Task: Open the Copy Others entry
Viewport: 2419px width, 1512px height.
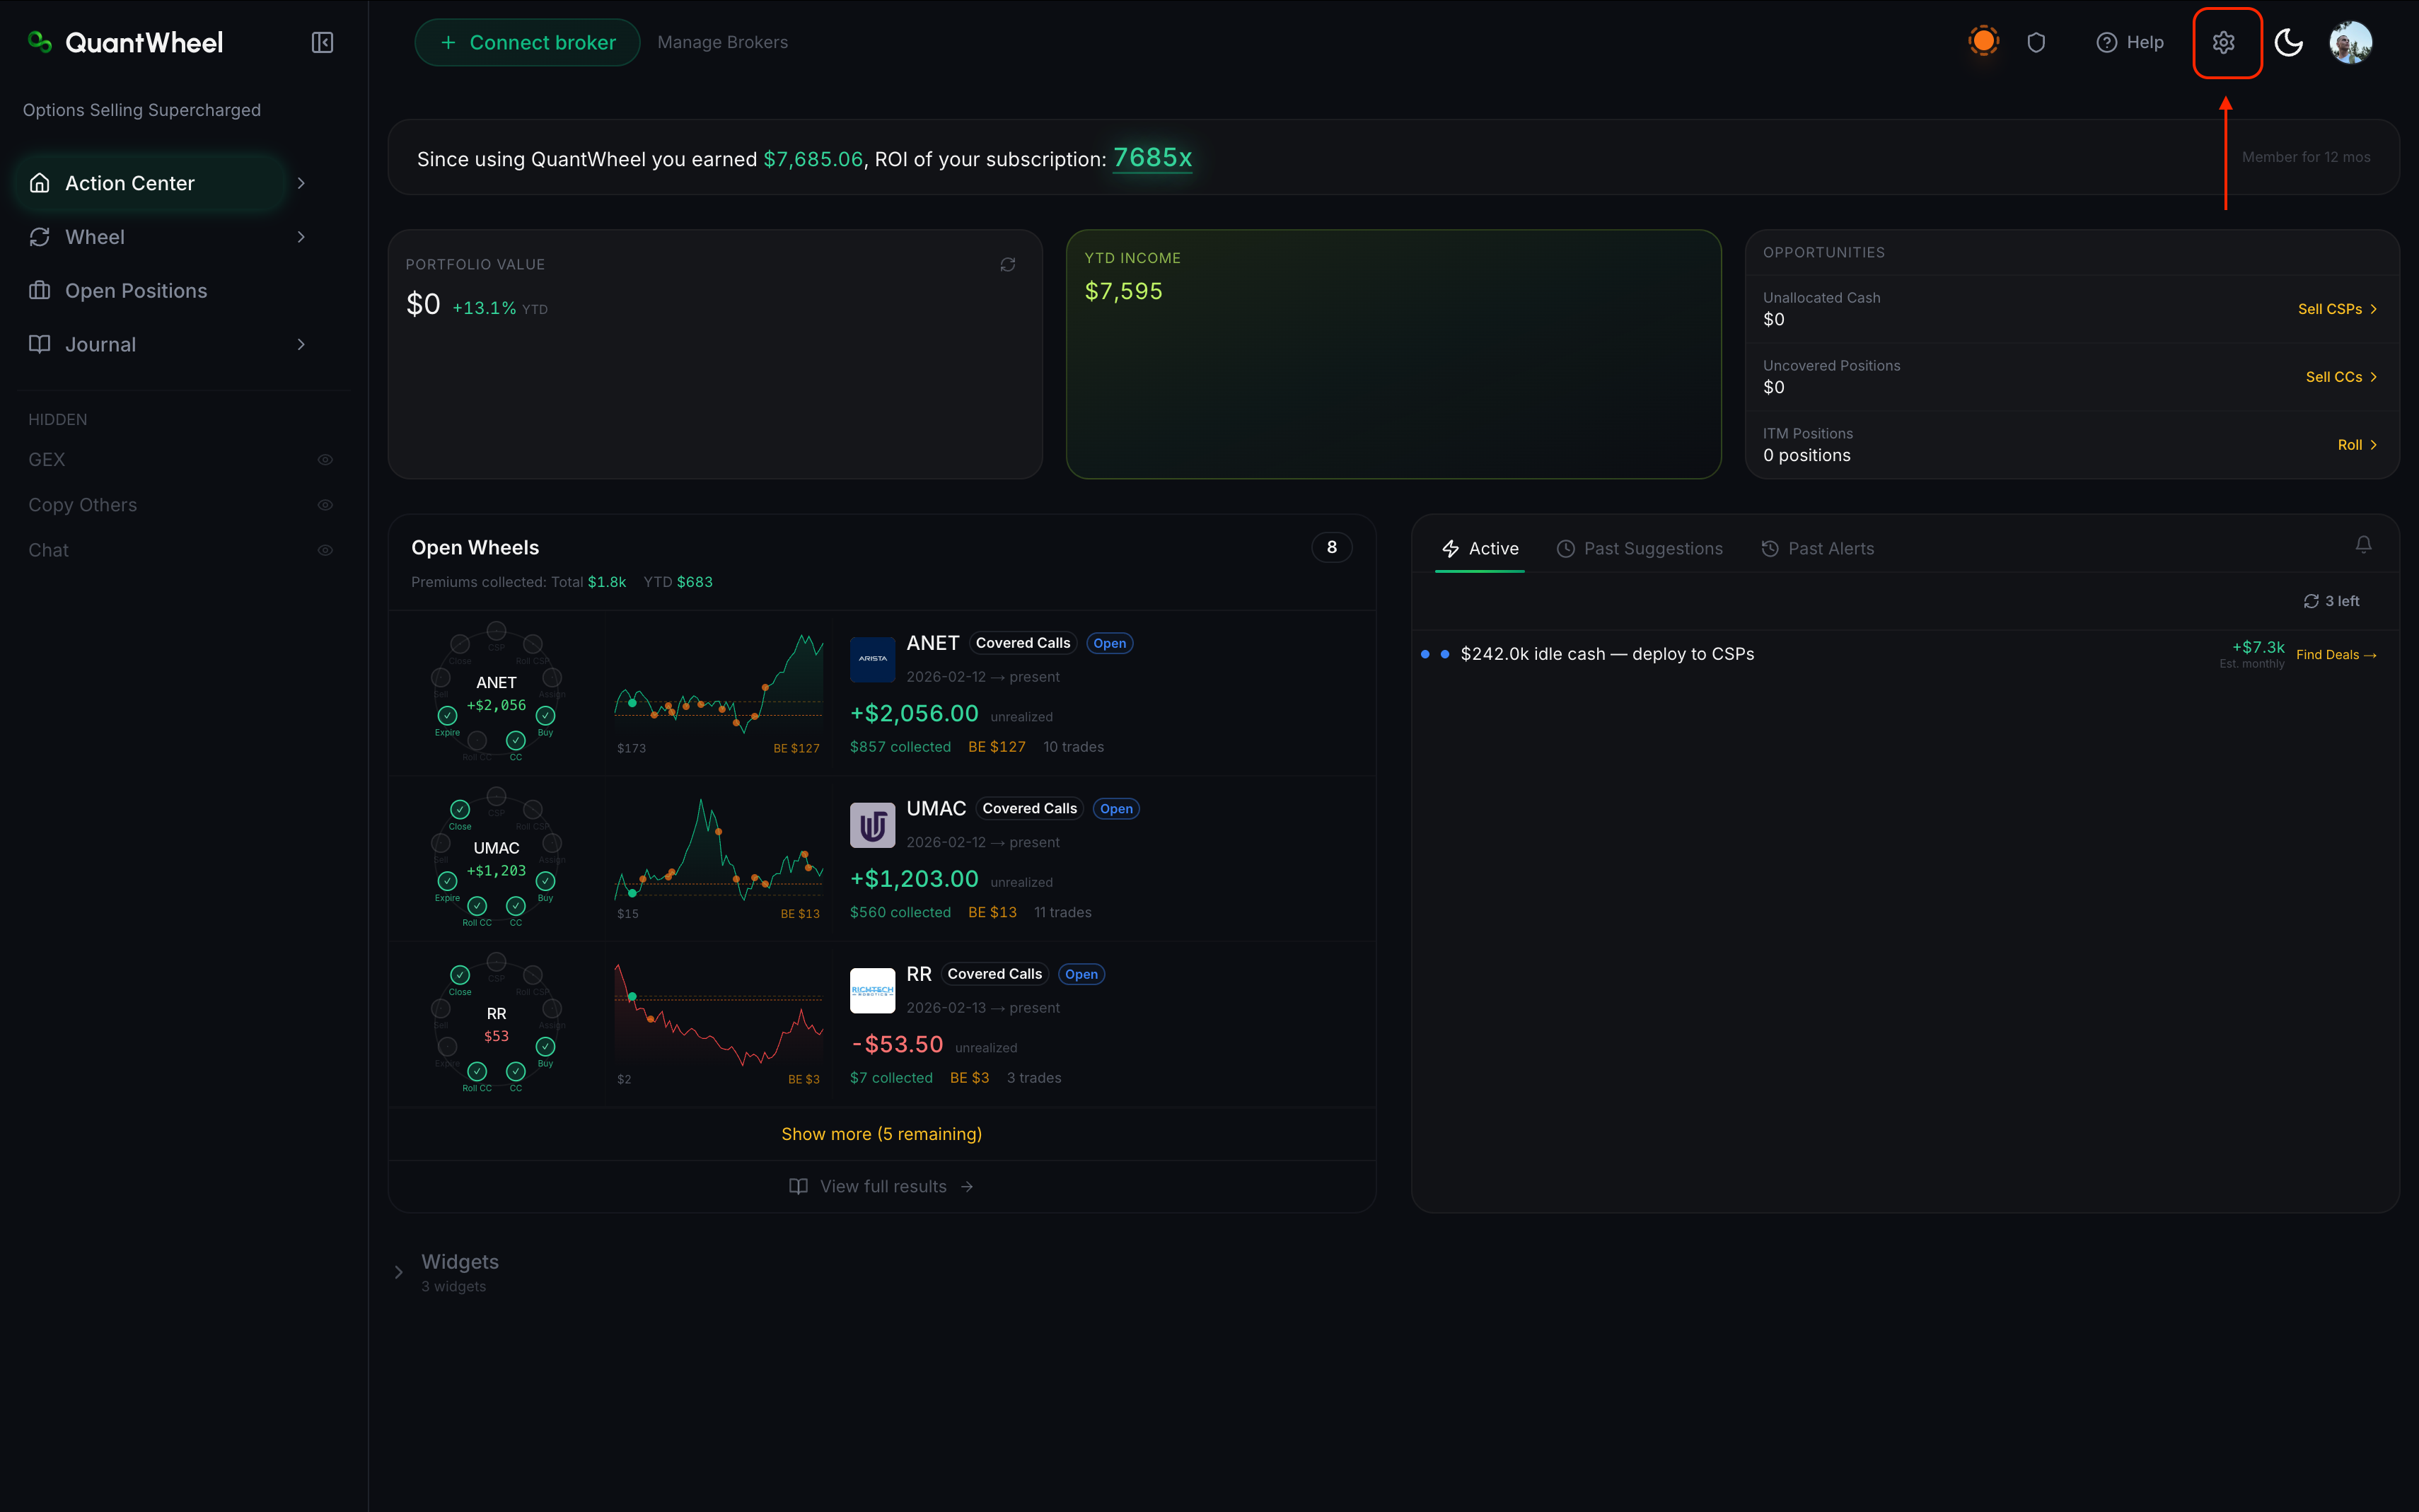Action: [x=83, y=505]
